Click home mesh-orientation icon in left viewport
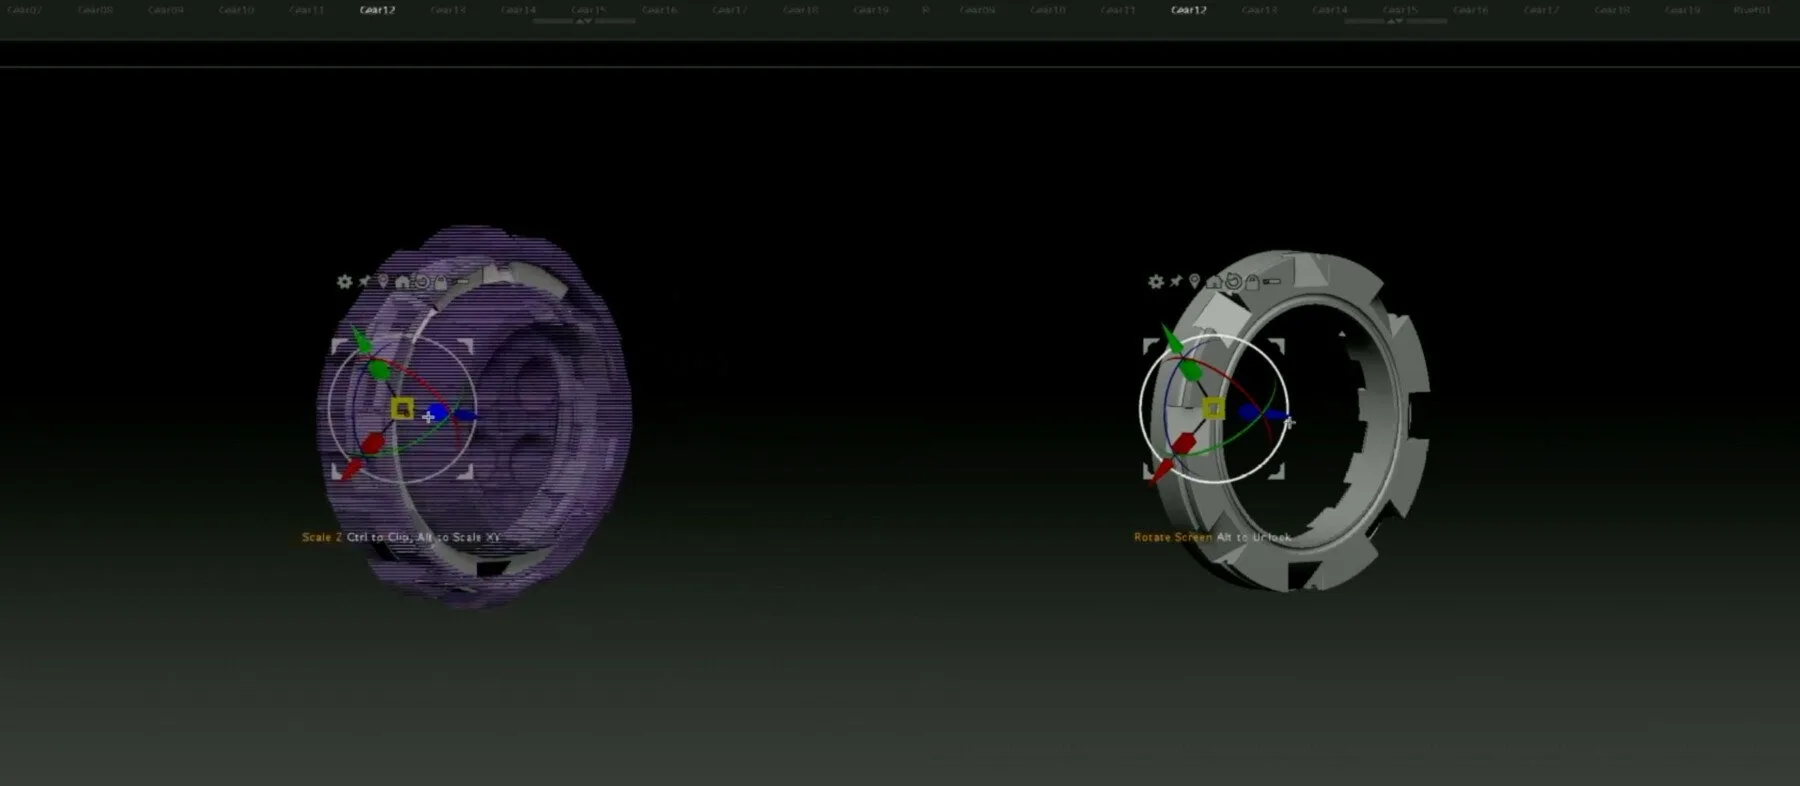The height and width of the screenshot is (786, 1800). tap(402, 282)
